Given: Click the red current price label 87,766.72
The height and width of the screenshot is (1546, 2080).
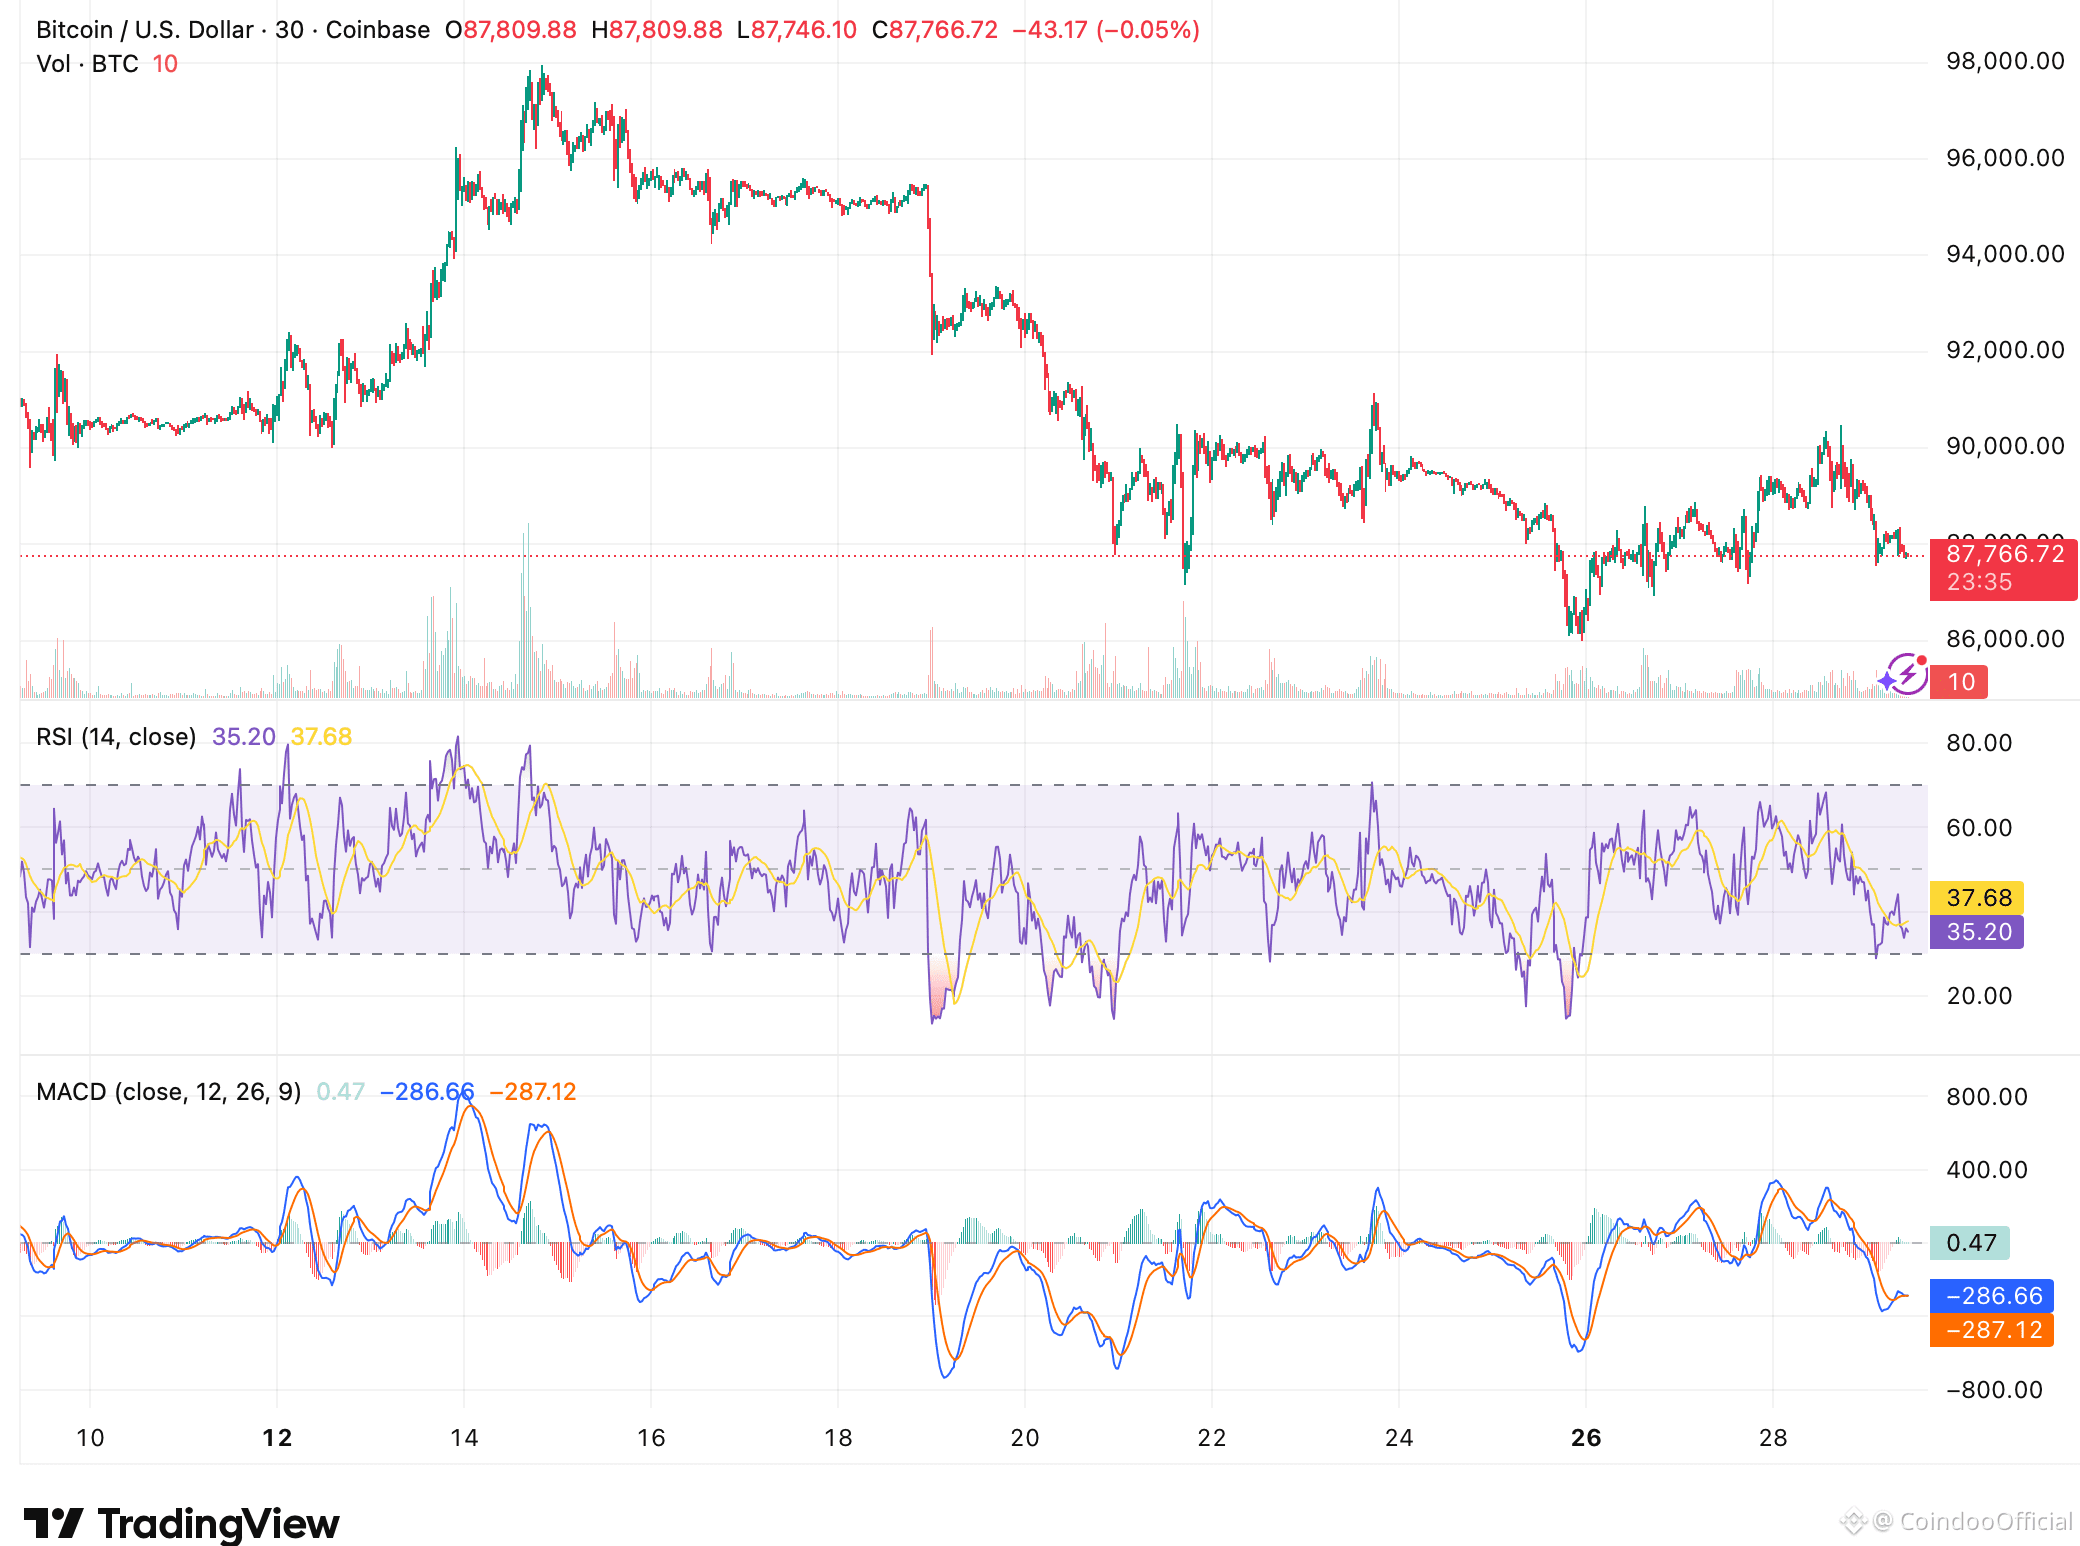Looking at the screenshot, I should [2003, 555].
